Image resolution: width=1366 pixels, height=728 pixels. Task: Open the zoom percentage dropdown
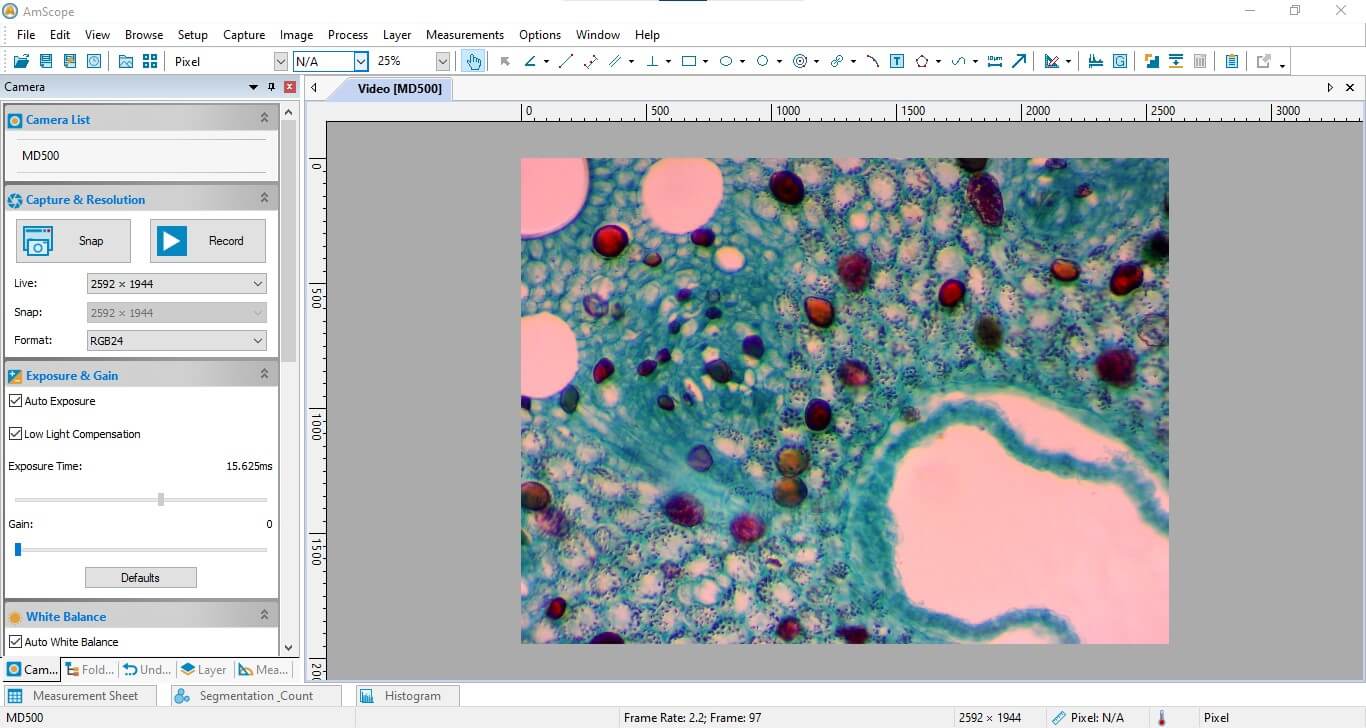[442, 61]
